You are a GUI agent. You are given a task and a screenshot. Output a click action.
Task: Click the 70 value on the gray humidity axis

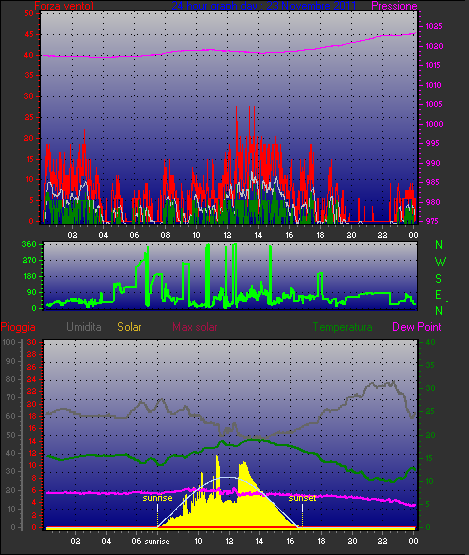pyautogui.click(x=11, y=397)
